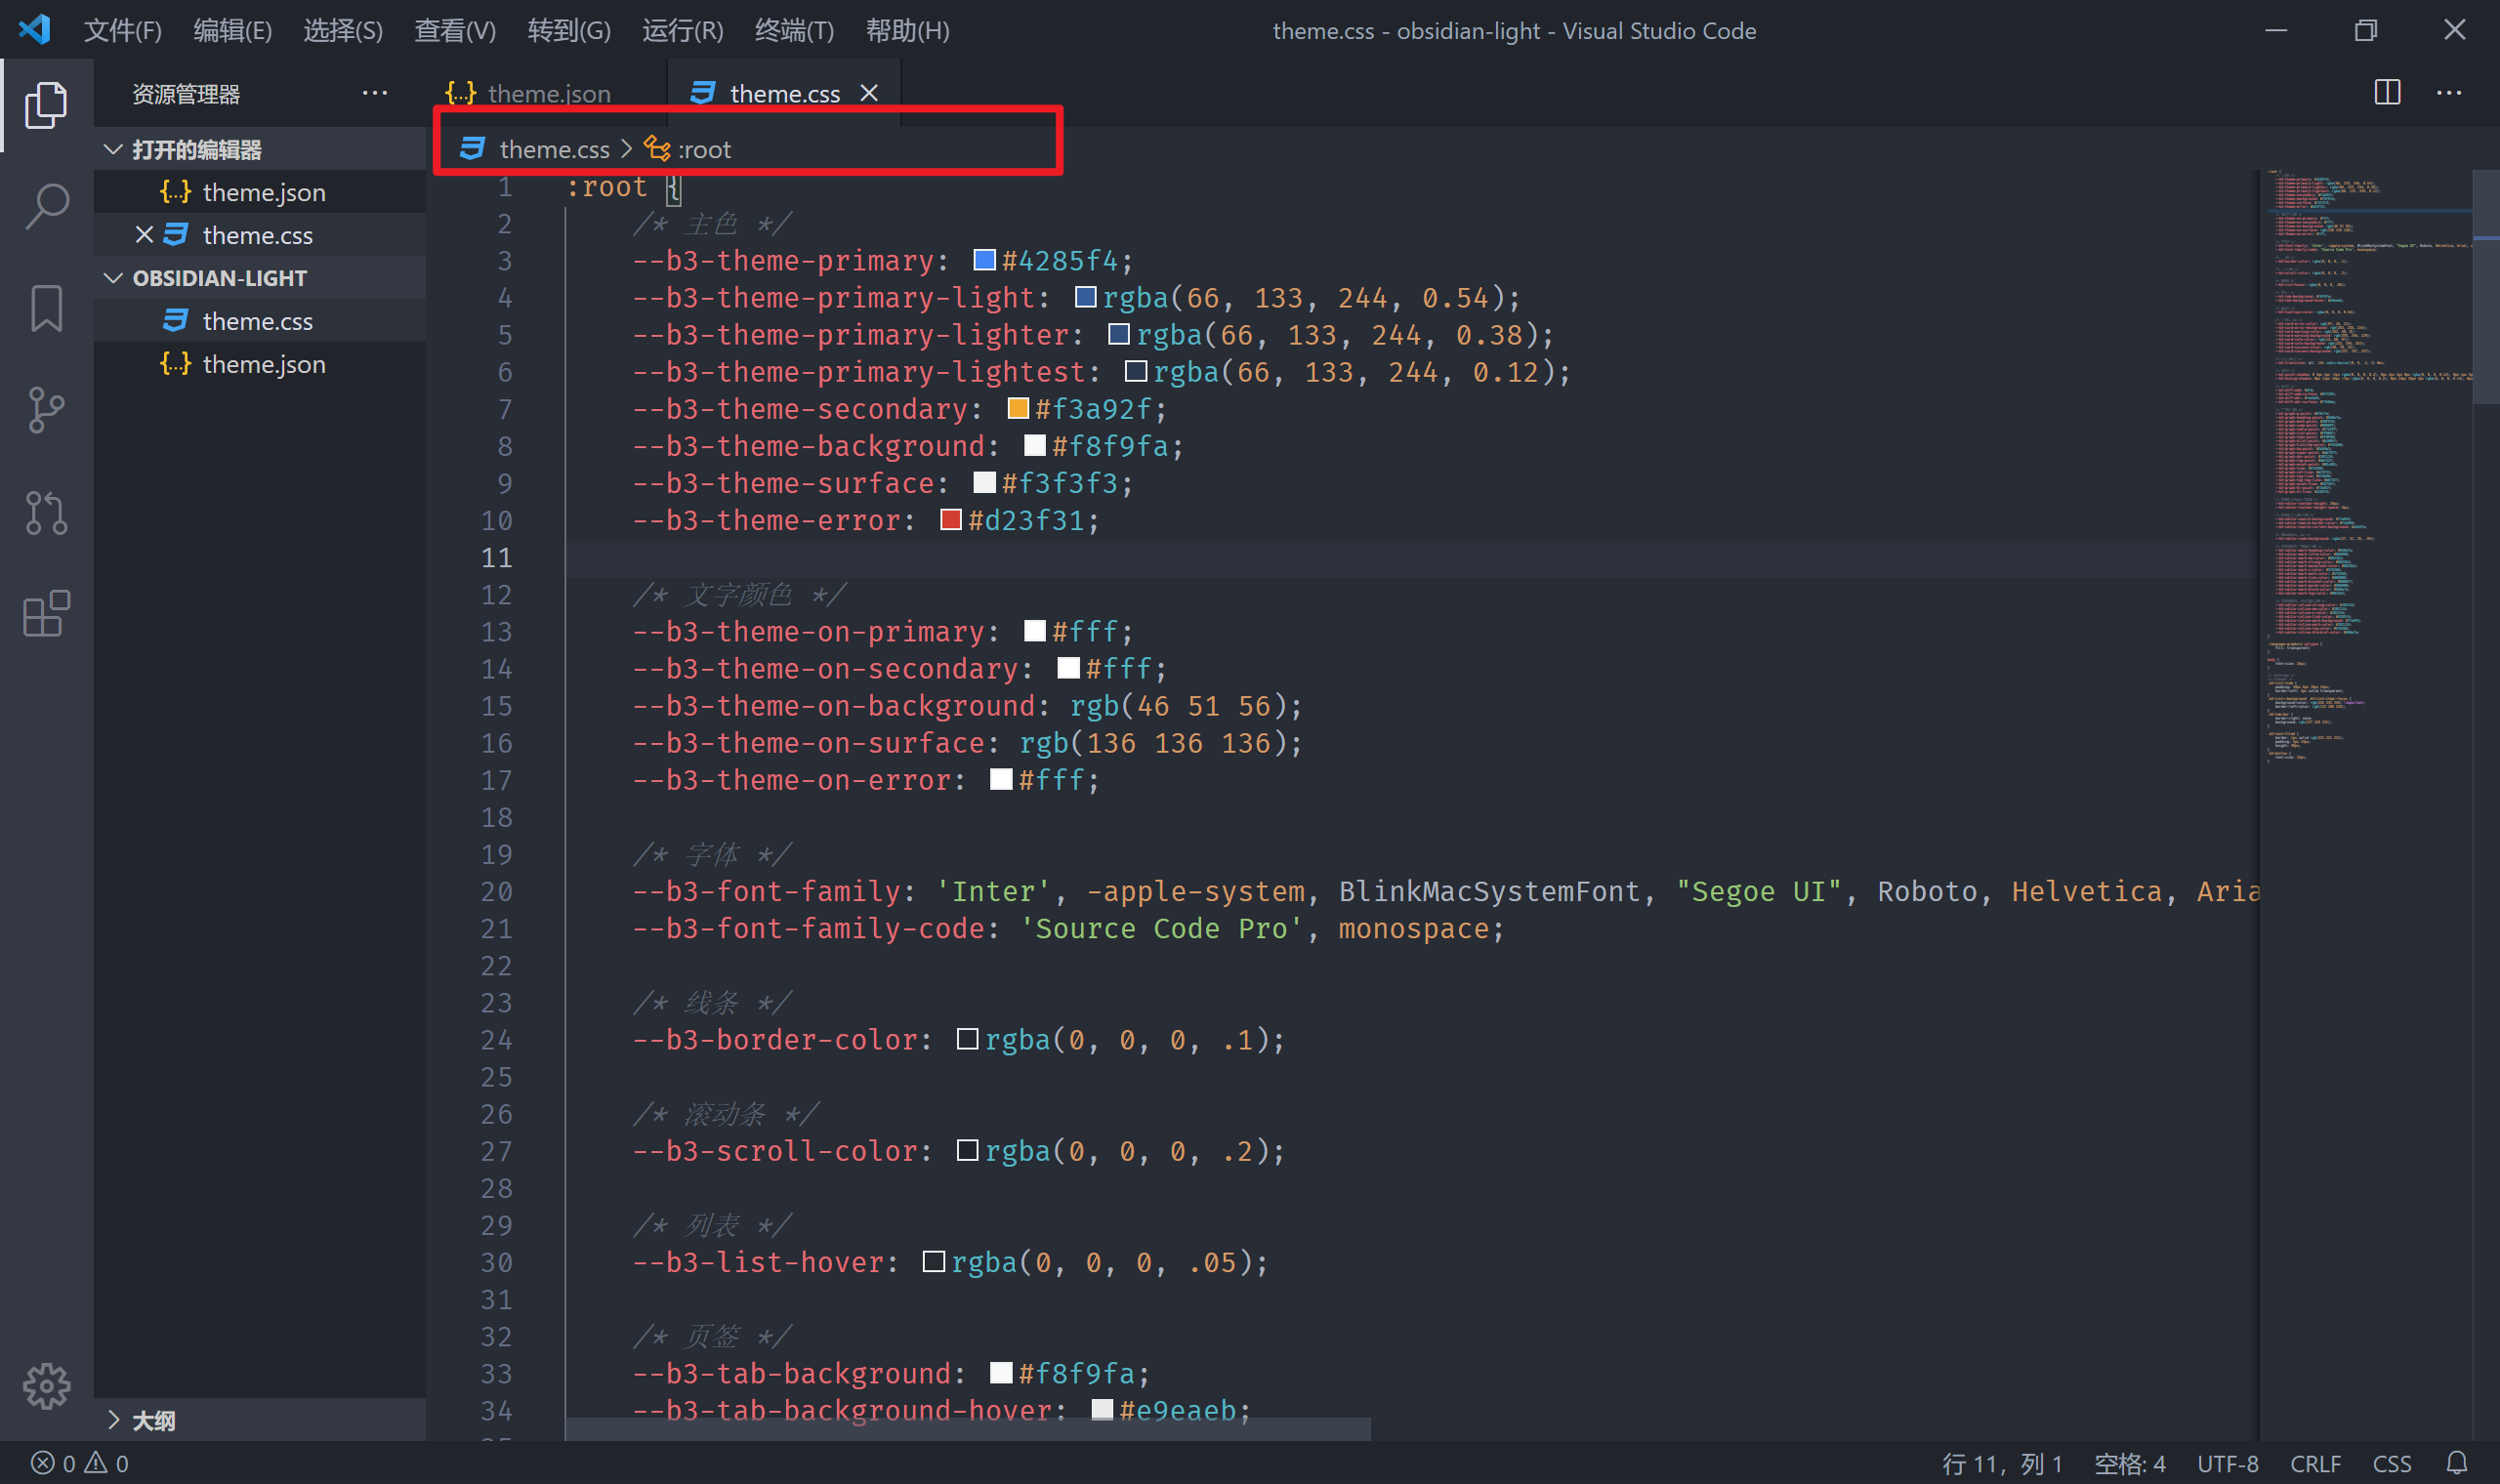Change encoding via UTF-8 status item
Screen dimensions: 2500x1484
[x=2228, y=1463]
